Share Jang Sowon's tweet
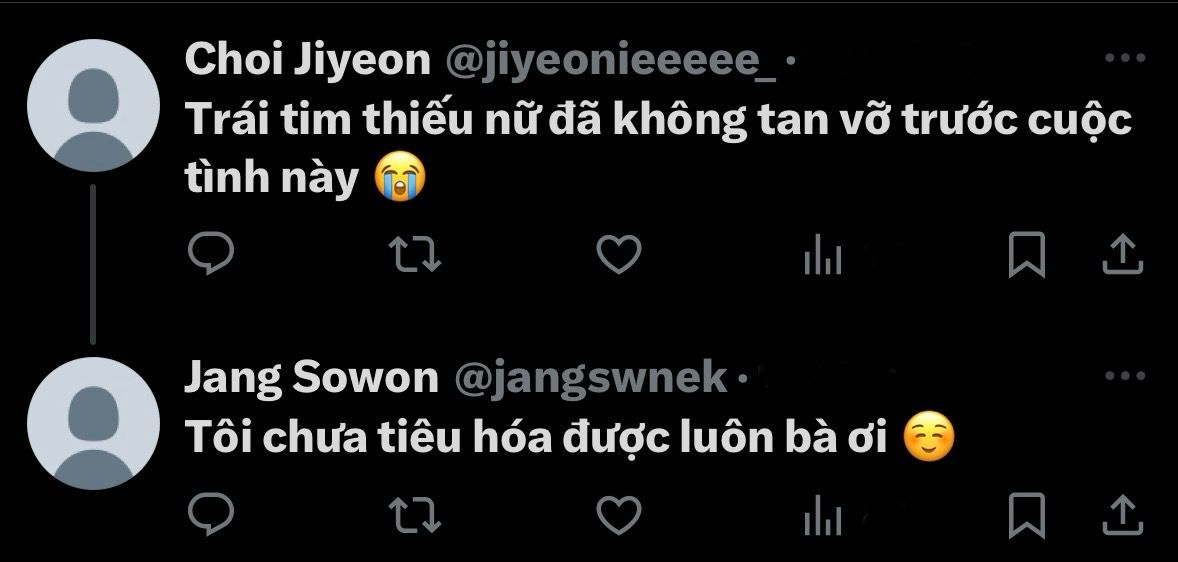 click(1122, 515)
